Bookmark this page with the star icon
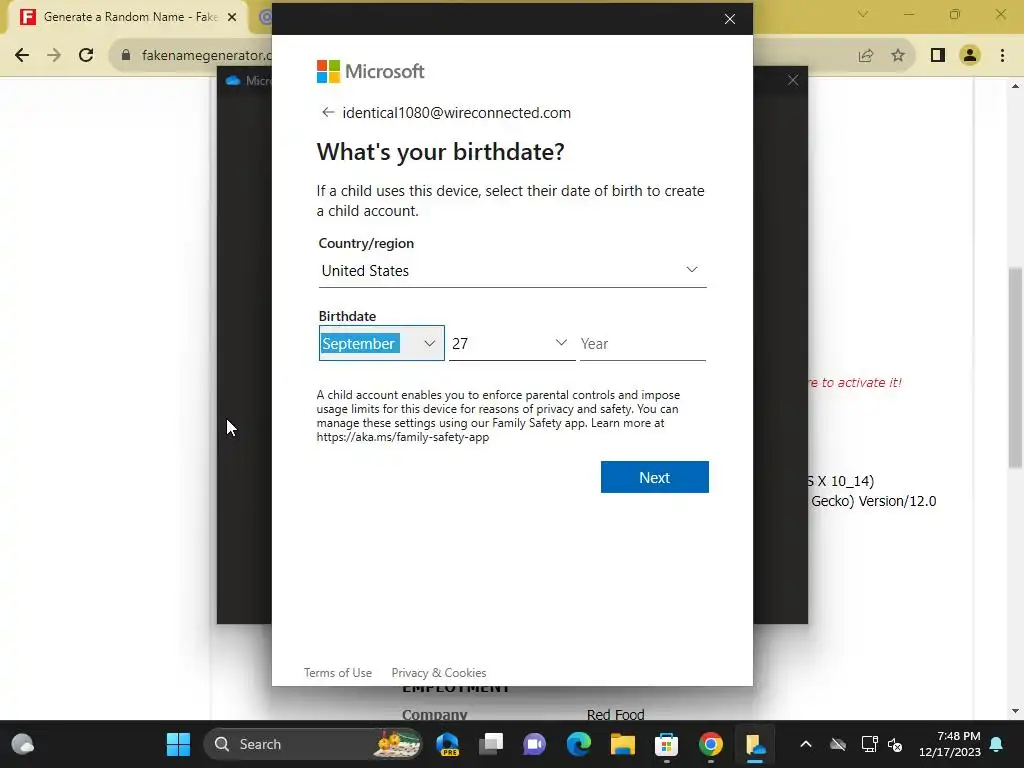 click(x=898, y=56)
